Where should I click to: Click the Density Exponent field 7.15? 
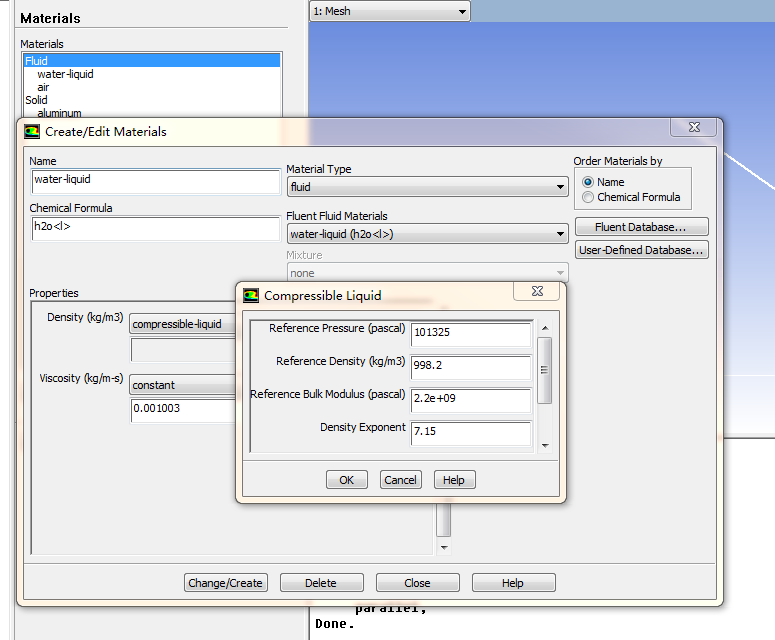pos(471,432)
